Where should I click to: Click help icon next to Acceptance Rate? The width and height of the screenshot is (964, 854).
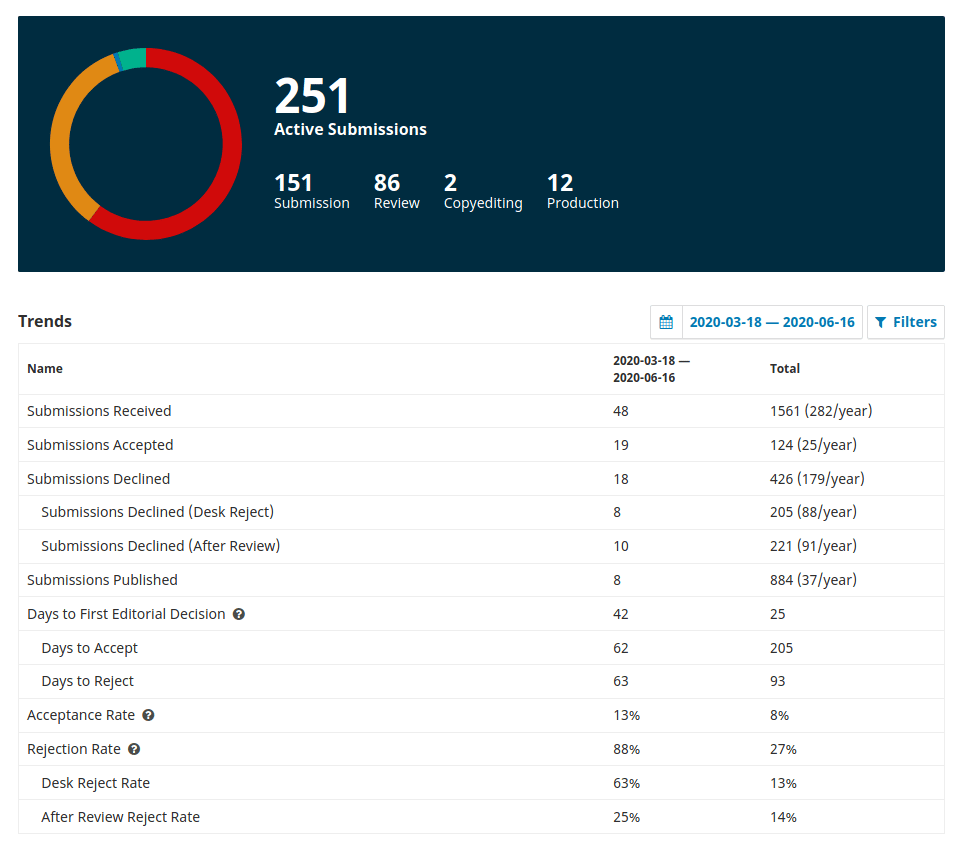[x=148, y=715]
